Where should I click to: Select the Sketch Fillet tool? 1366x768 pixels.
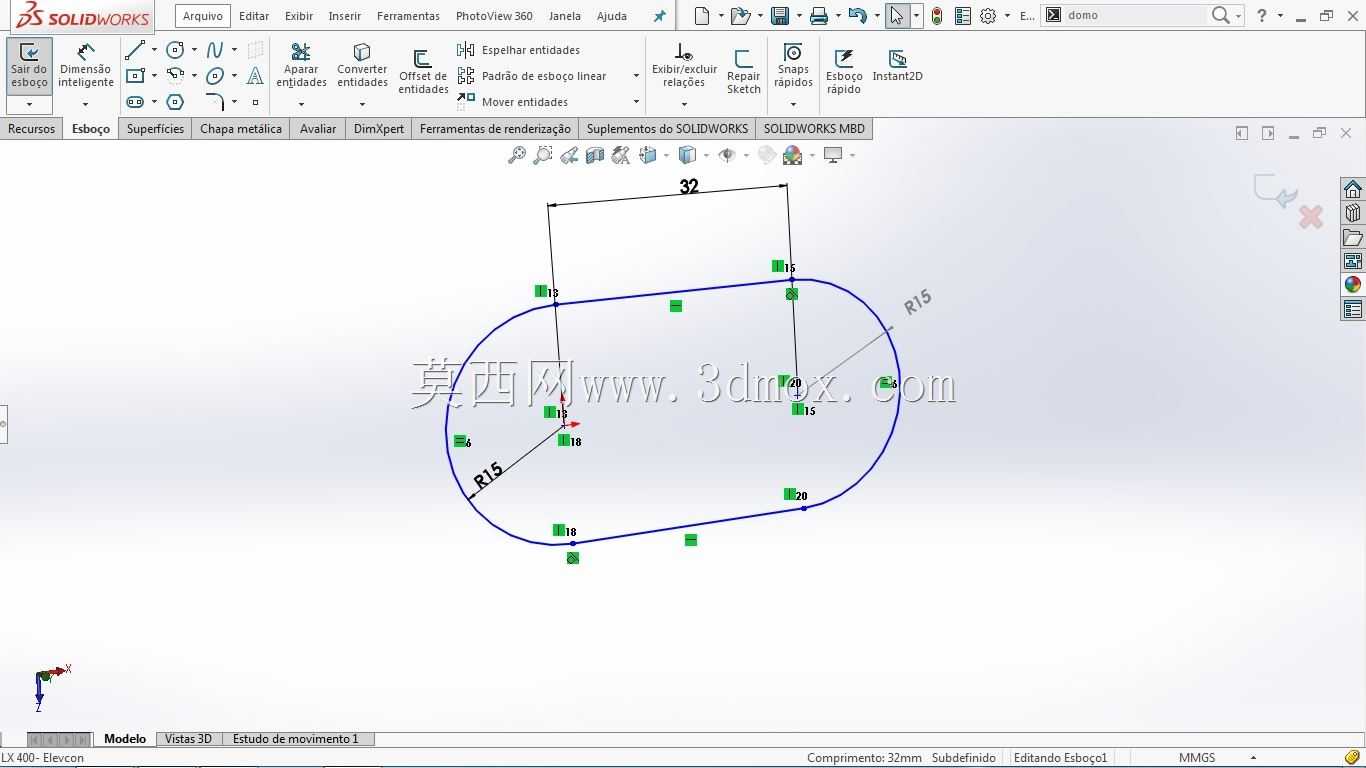click(215, 101)
